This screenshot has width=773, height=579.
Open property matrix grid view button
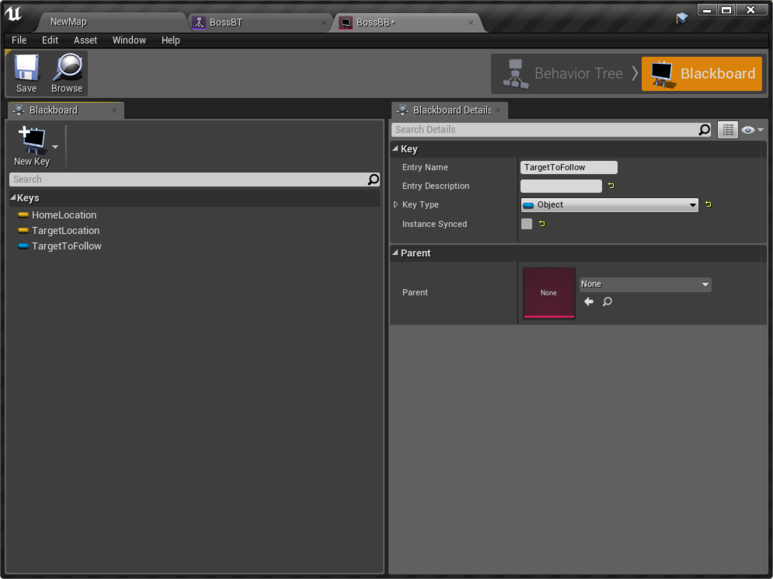pyautogui.click(x=728, y=130)
